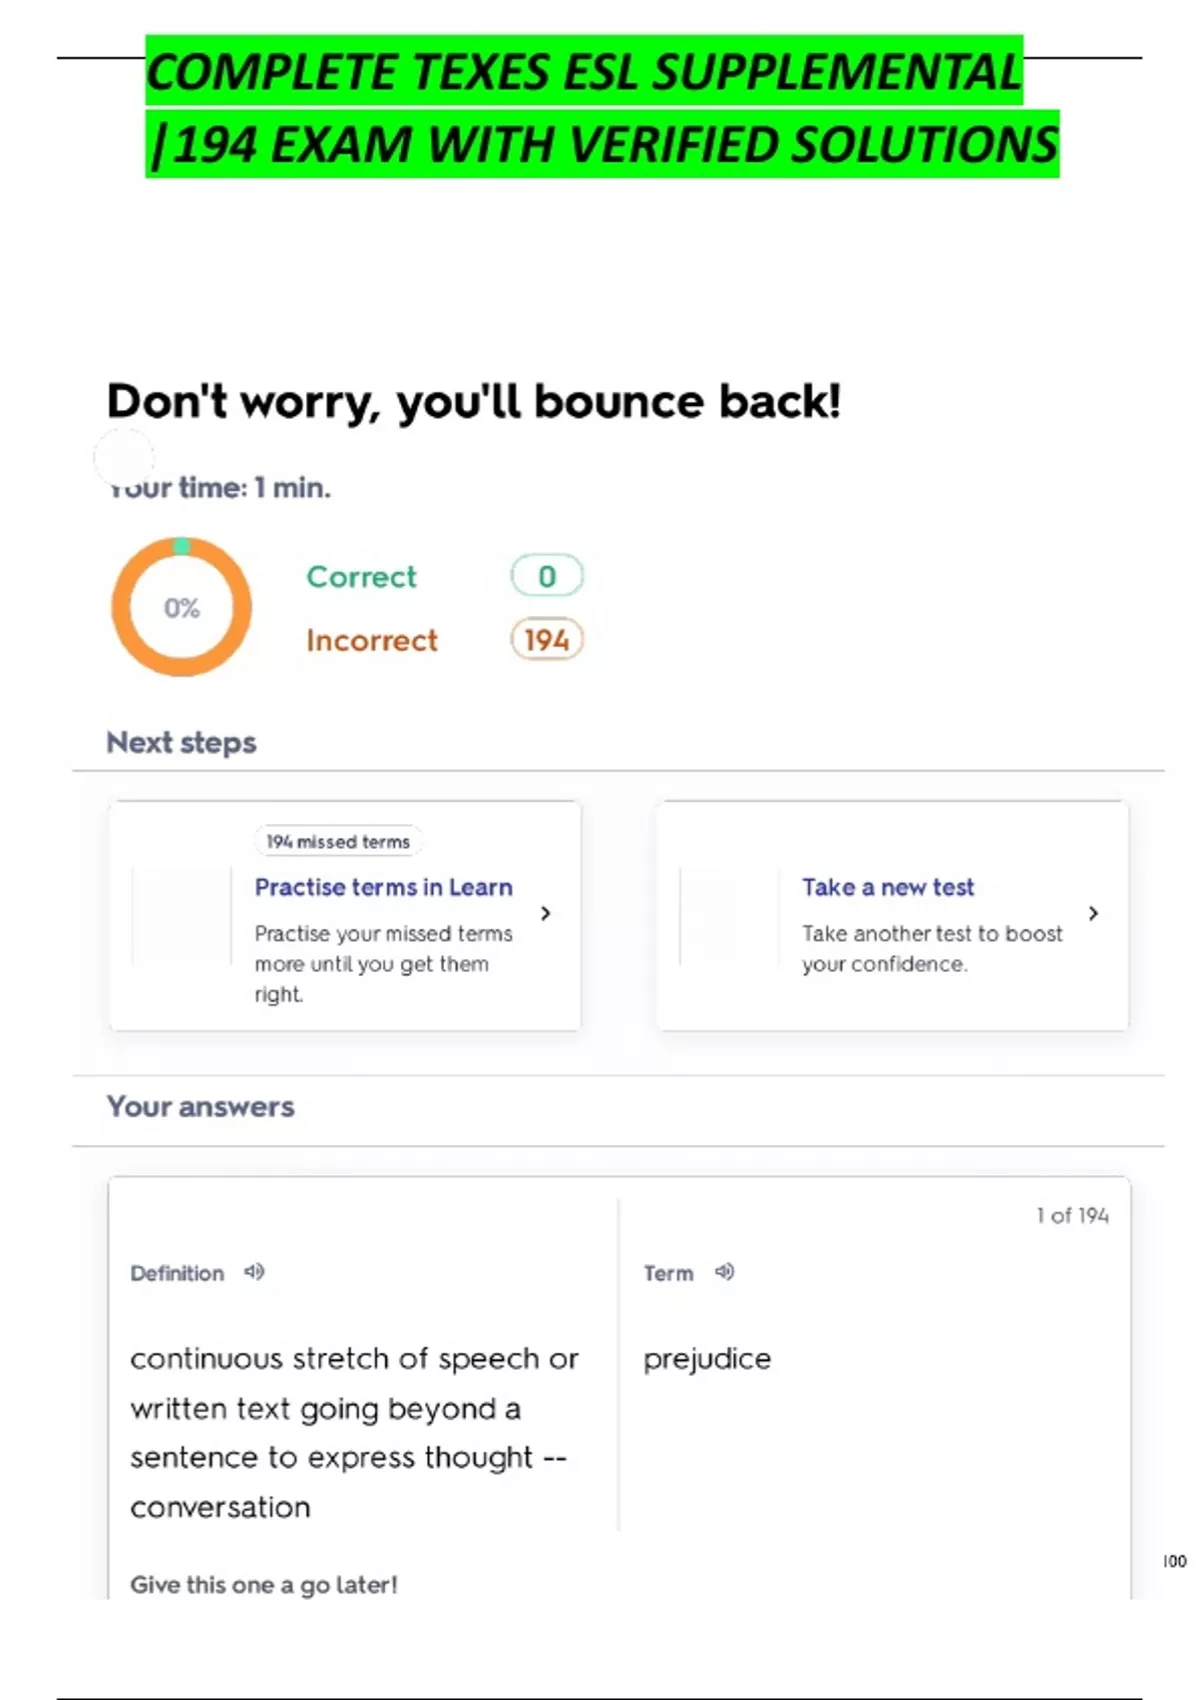Screen dimensions: 1200x1700
Task: Click the 'Correct' label
Action: [361, 577]
